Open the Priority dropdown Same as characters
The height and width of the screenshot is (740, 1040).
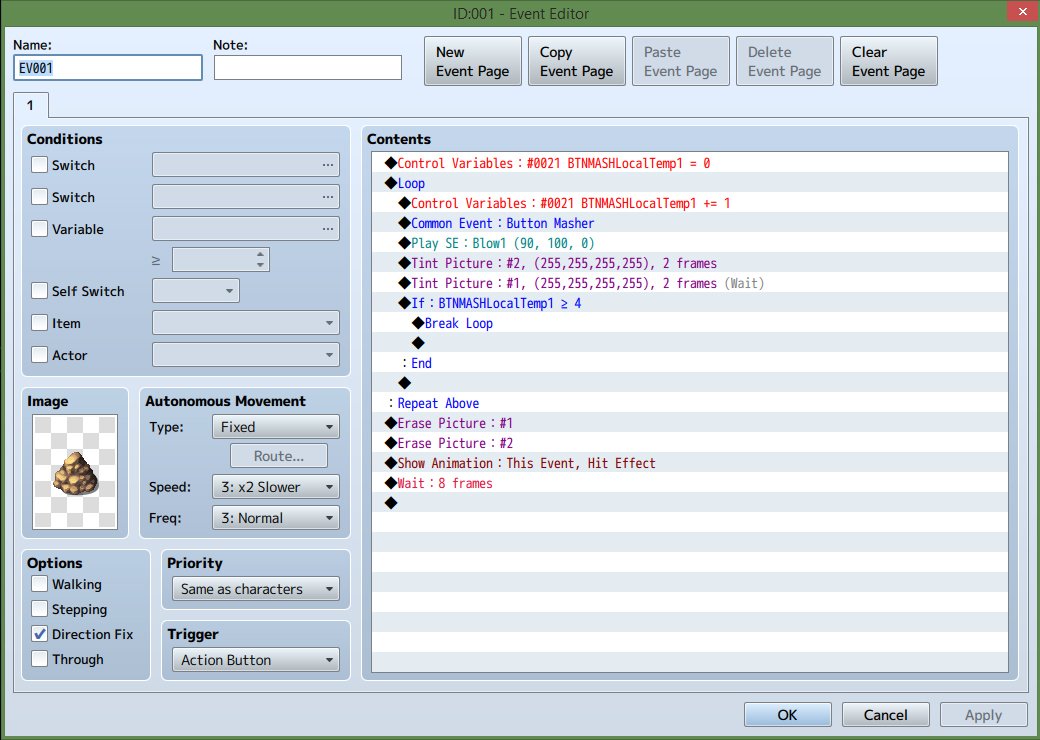click(x=255, y=589)
